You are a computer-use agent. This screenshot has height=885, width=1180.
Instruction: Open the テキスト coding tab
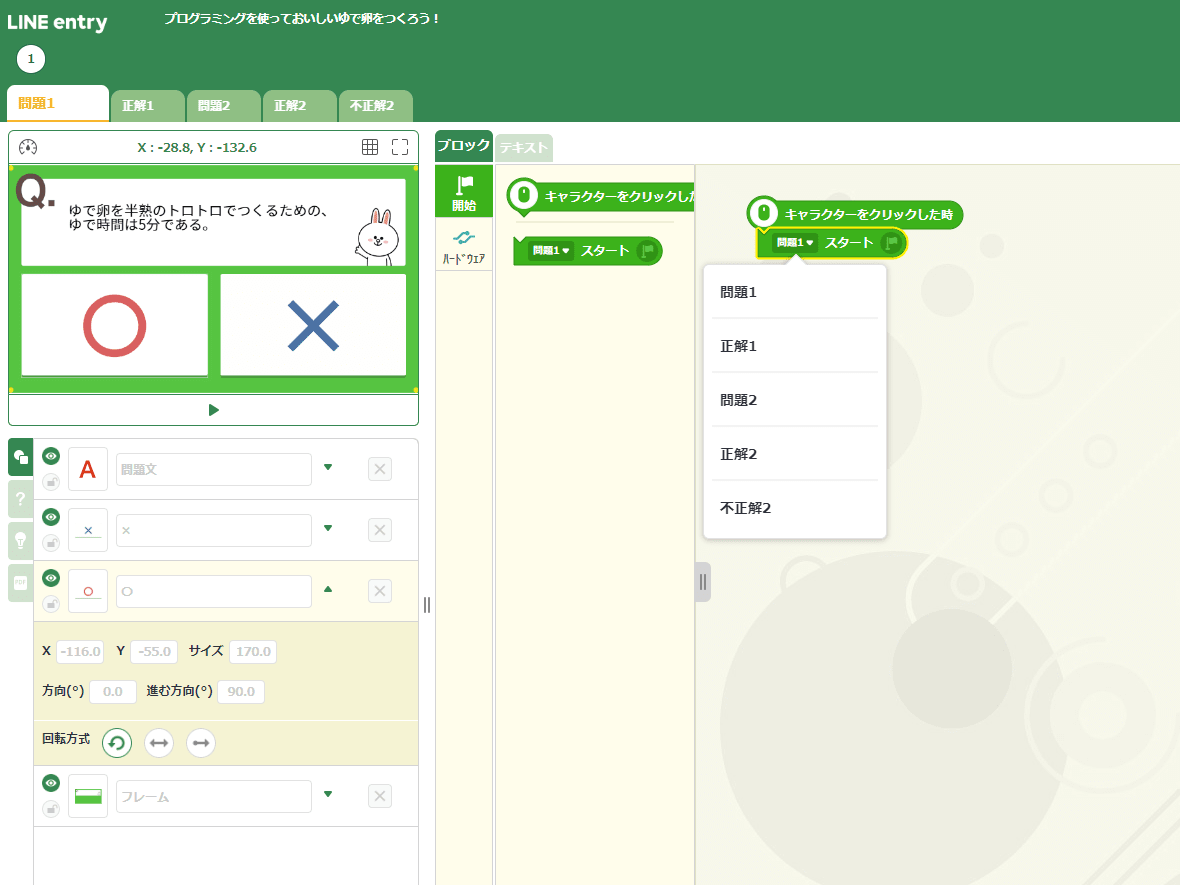click(x=524, y=148)
